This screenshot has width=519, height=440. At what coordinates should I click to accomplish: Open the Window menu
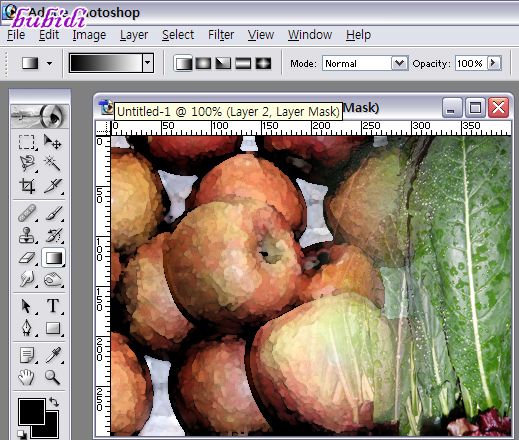(x=310, y=35)
